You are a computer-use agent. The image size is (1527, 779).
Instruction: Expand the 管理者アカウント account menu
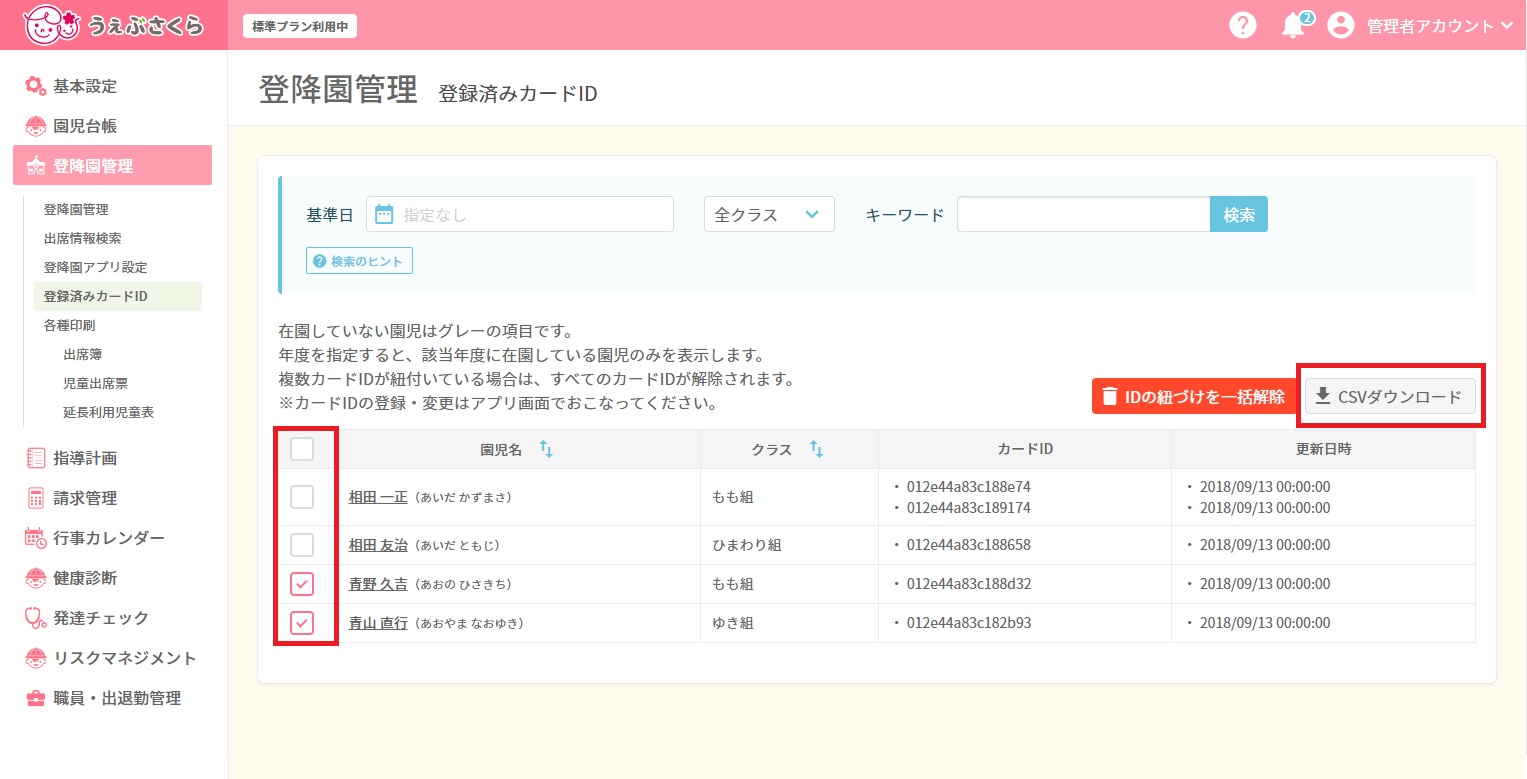point(1441,27)
